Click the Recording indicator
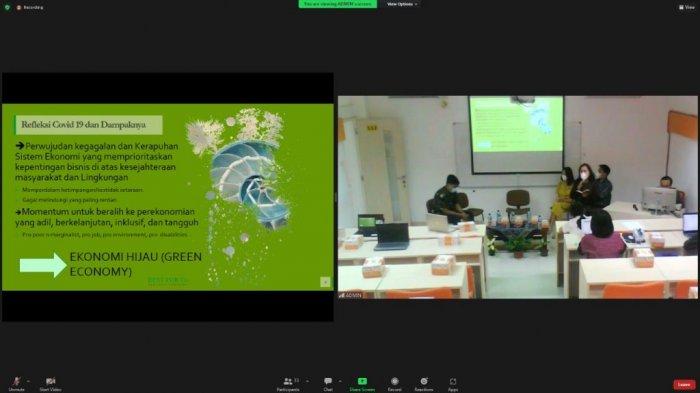 (30, 7)
